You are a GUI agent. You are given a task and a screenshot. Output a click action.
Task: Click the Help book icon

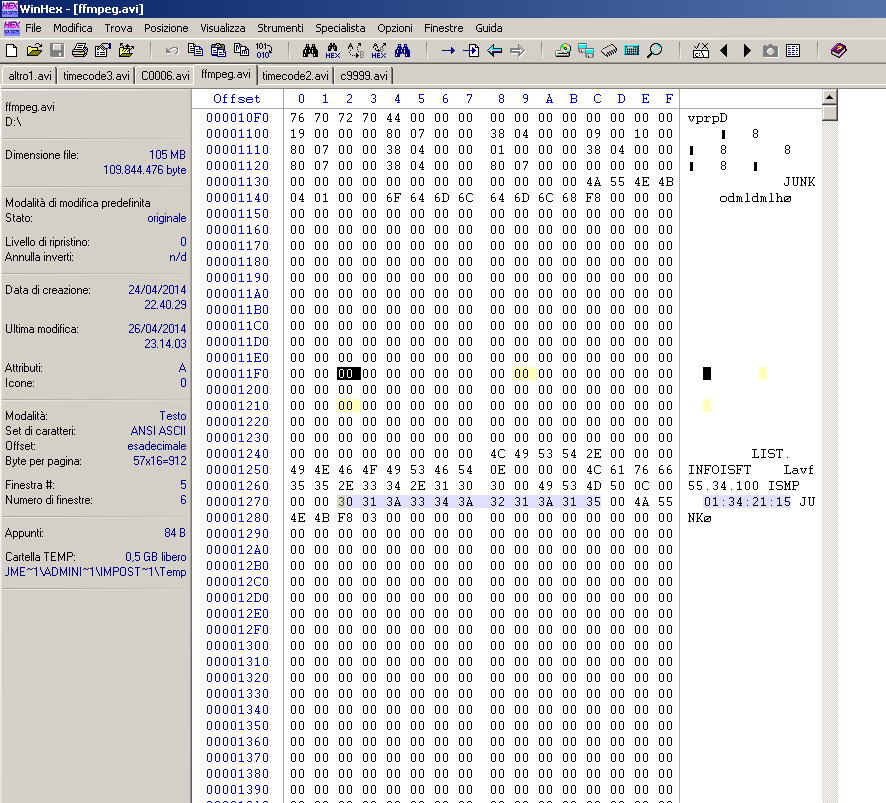pyautogui.click(x=838, y=50)
